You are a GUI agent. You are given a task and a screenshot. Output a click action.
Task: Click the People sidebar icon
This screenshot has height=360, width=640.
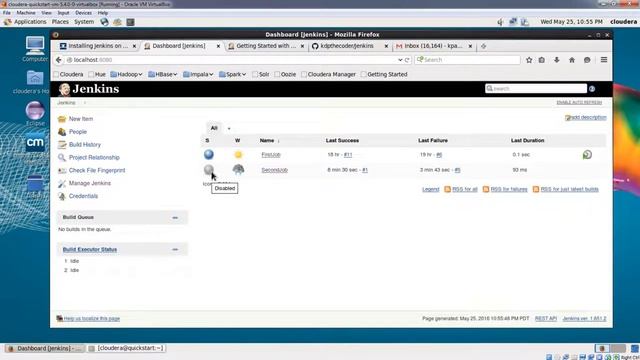[x=62, y=132]
